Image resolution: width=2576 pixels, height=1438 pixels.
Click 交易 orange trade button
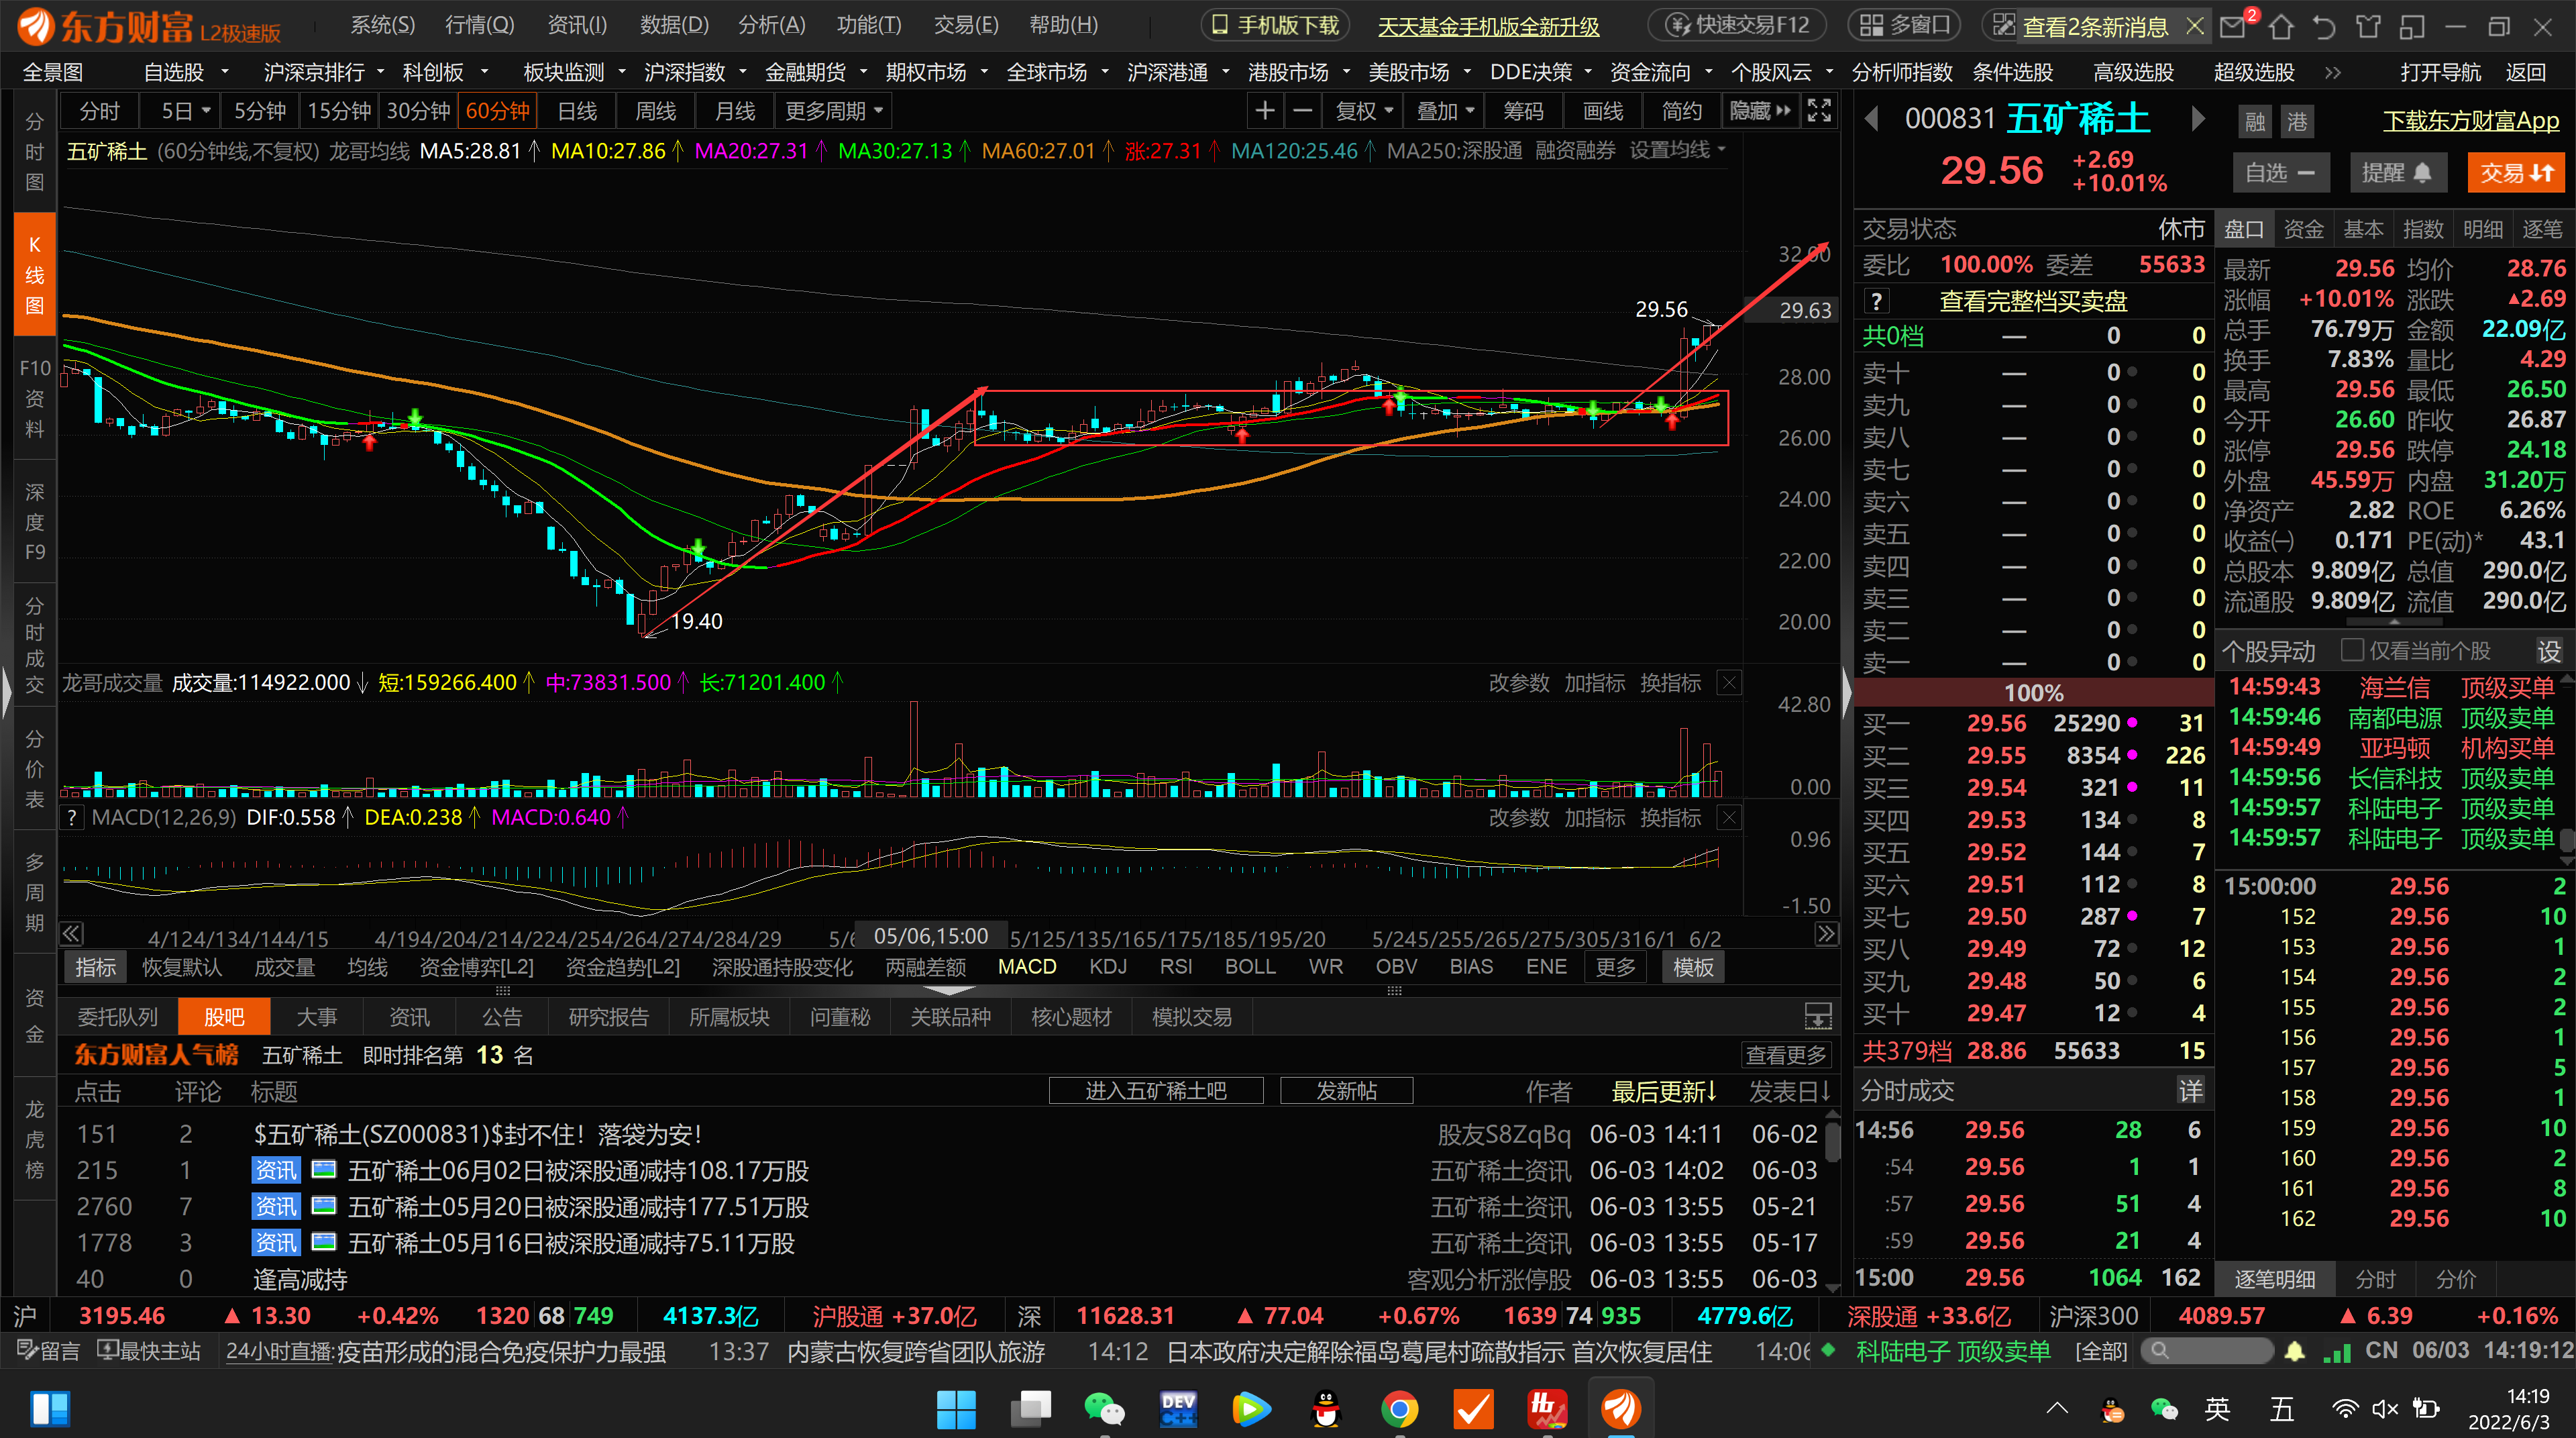2516,173
